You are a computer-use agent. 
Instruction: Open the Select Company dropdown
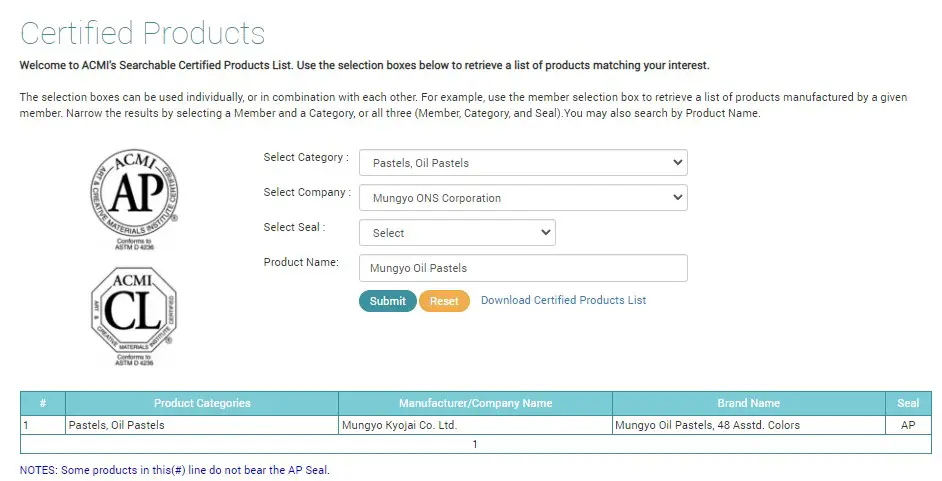coord(523,198)
